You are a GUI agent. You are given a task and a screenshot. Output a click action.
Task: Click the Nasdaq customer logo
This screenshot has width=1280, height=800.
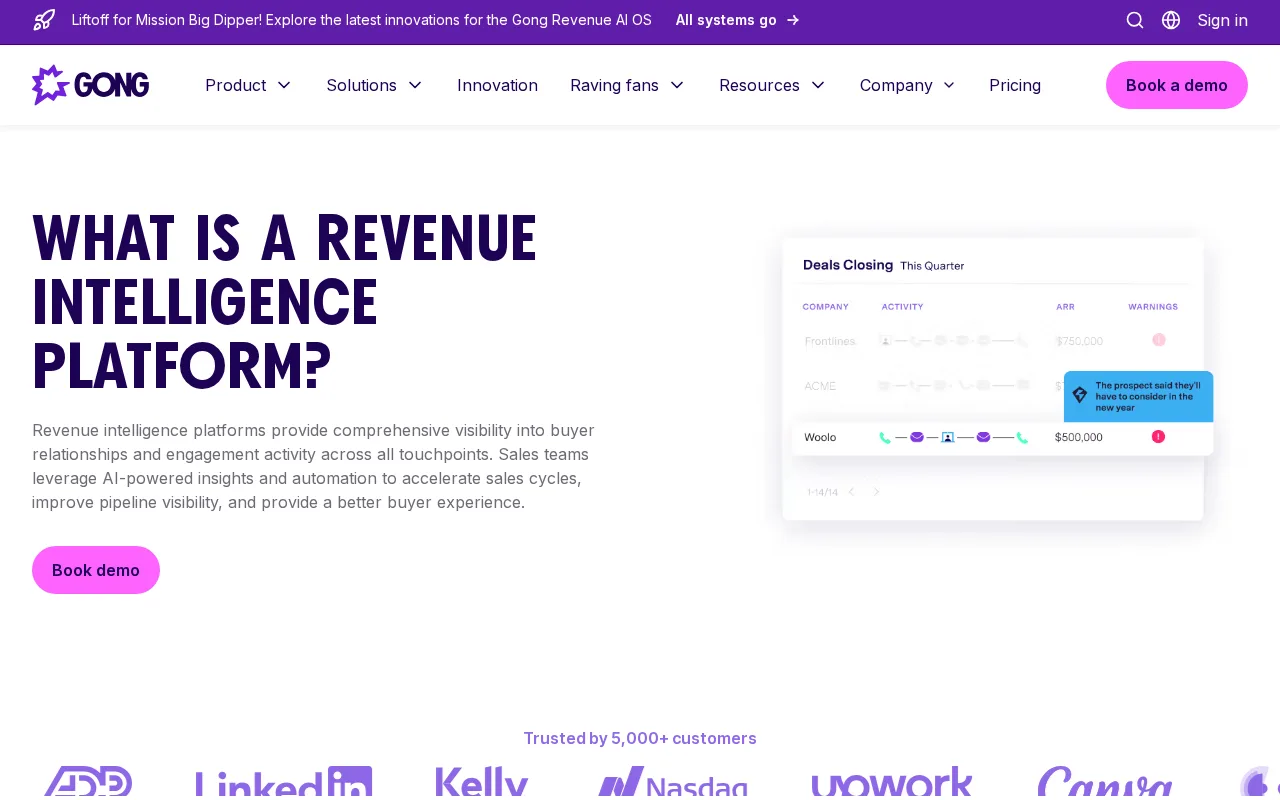(x=672, y=783)
